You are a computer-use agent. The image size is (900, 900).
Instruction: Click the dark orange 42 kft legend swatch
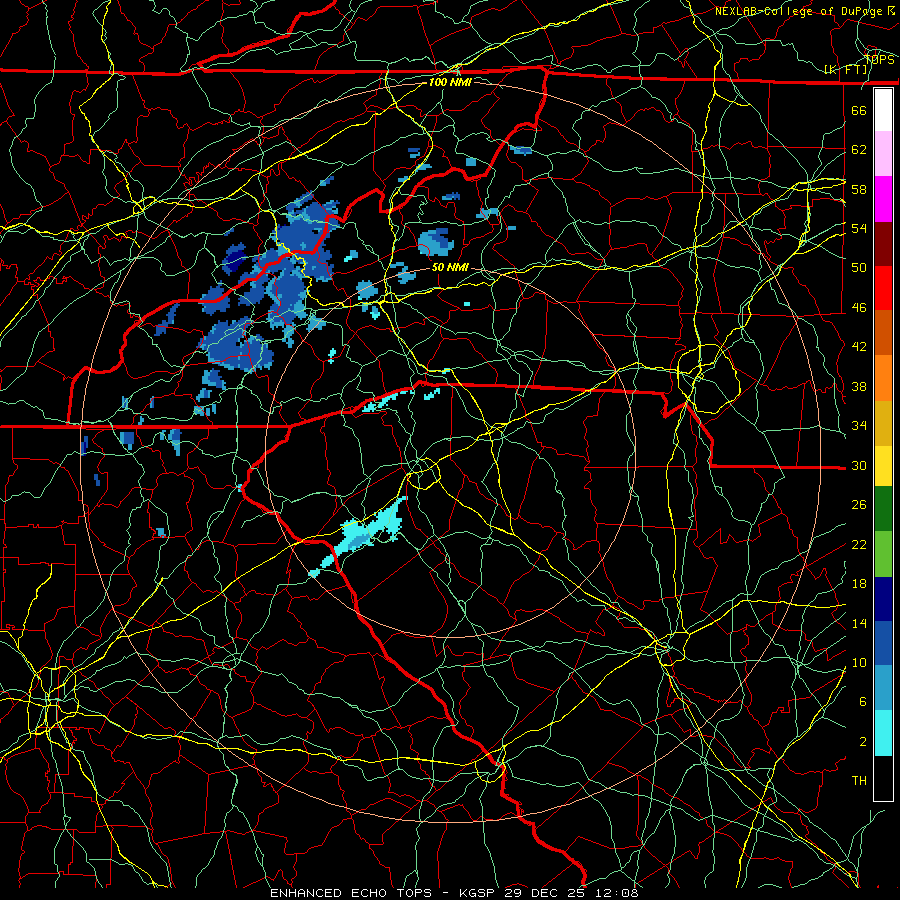pos(883,333)
